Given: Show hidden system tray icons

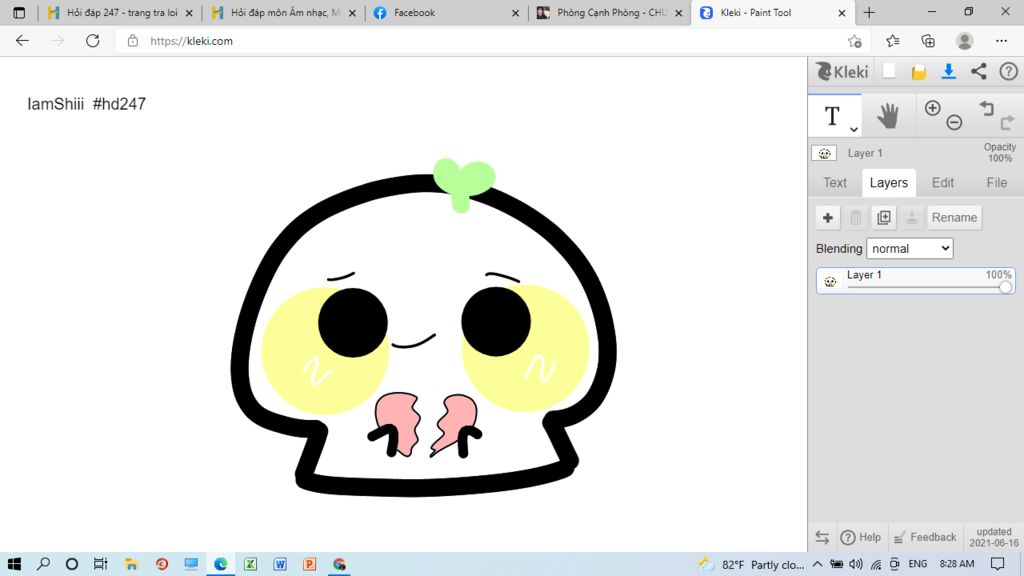Looking at the screenshot, I should 818,564.
